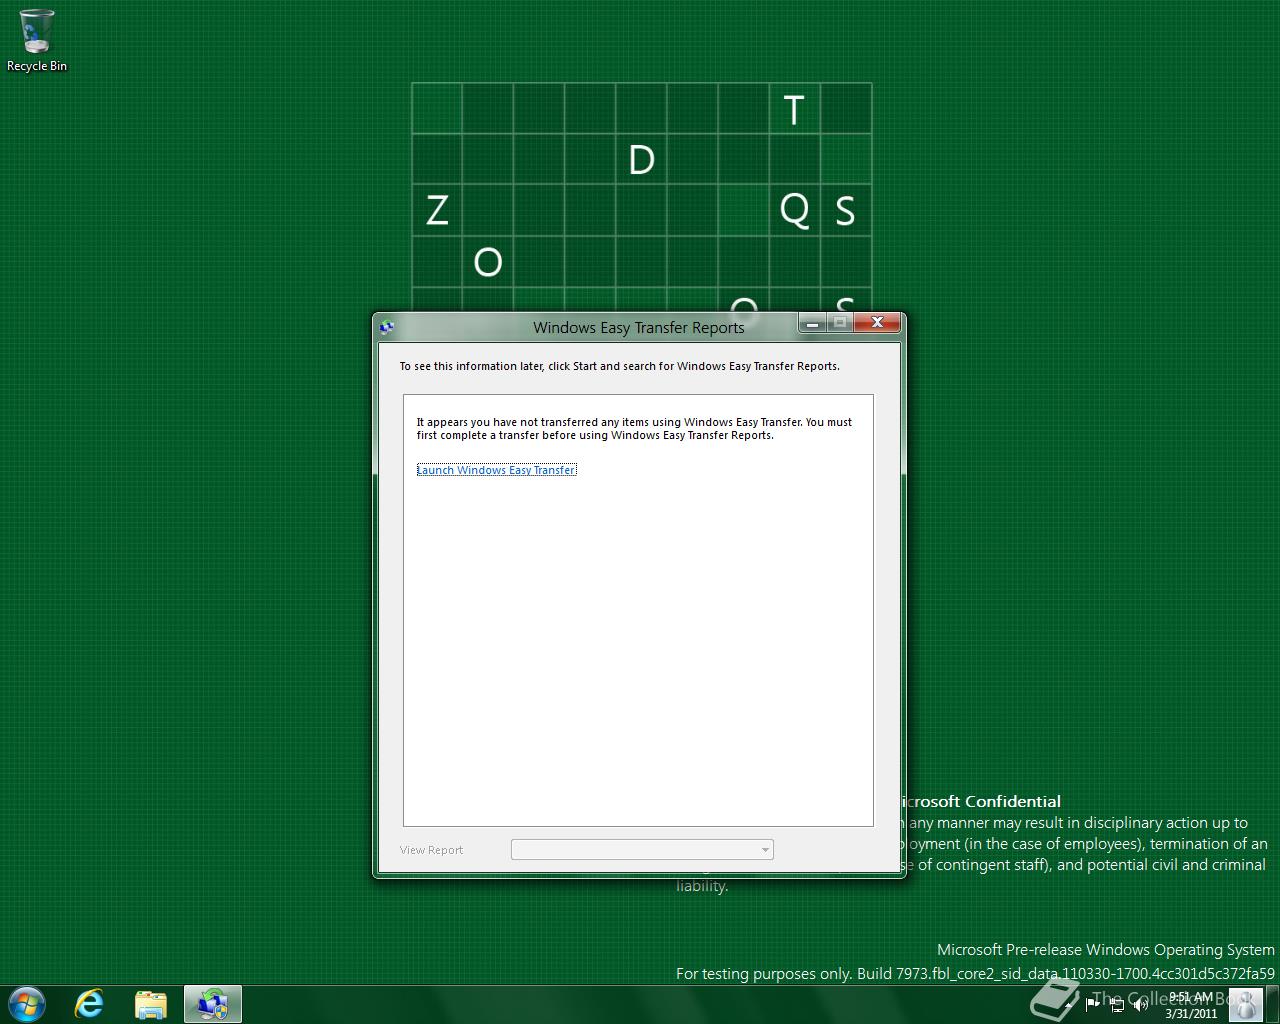Click the View Report label
The width and height of the screenshot is (1280, 1024).
click(432, 850)
